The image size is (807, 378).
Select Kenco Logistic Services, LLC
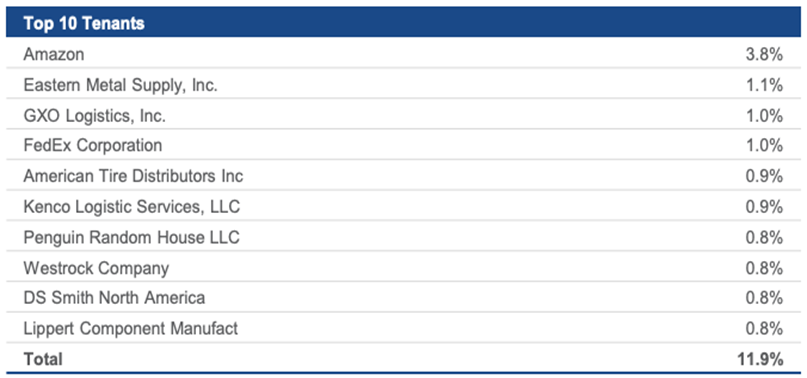coord(131,207)
